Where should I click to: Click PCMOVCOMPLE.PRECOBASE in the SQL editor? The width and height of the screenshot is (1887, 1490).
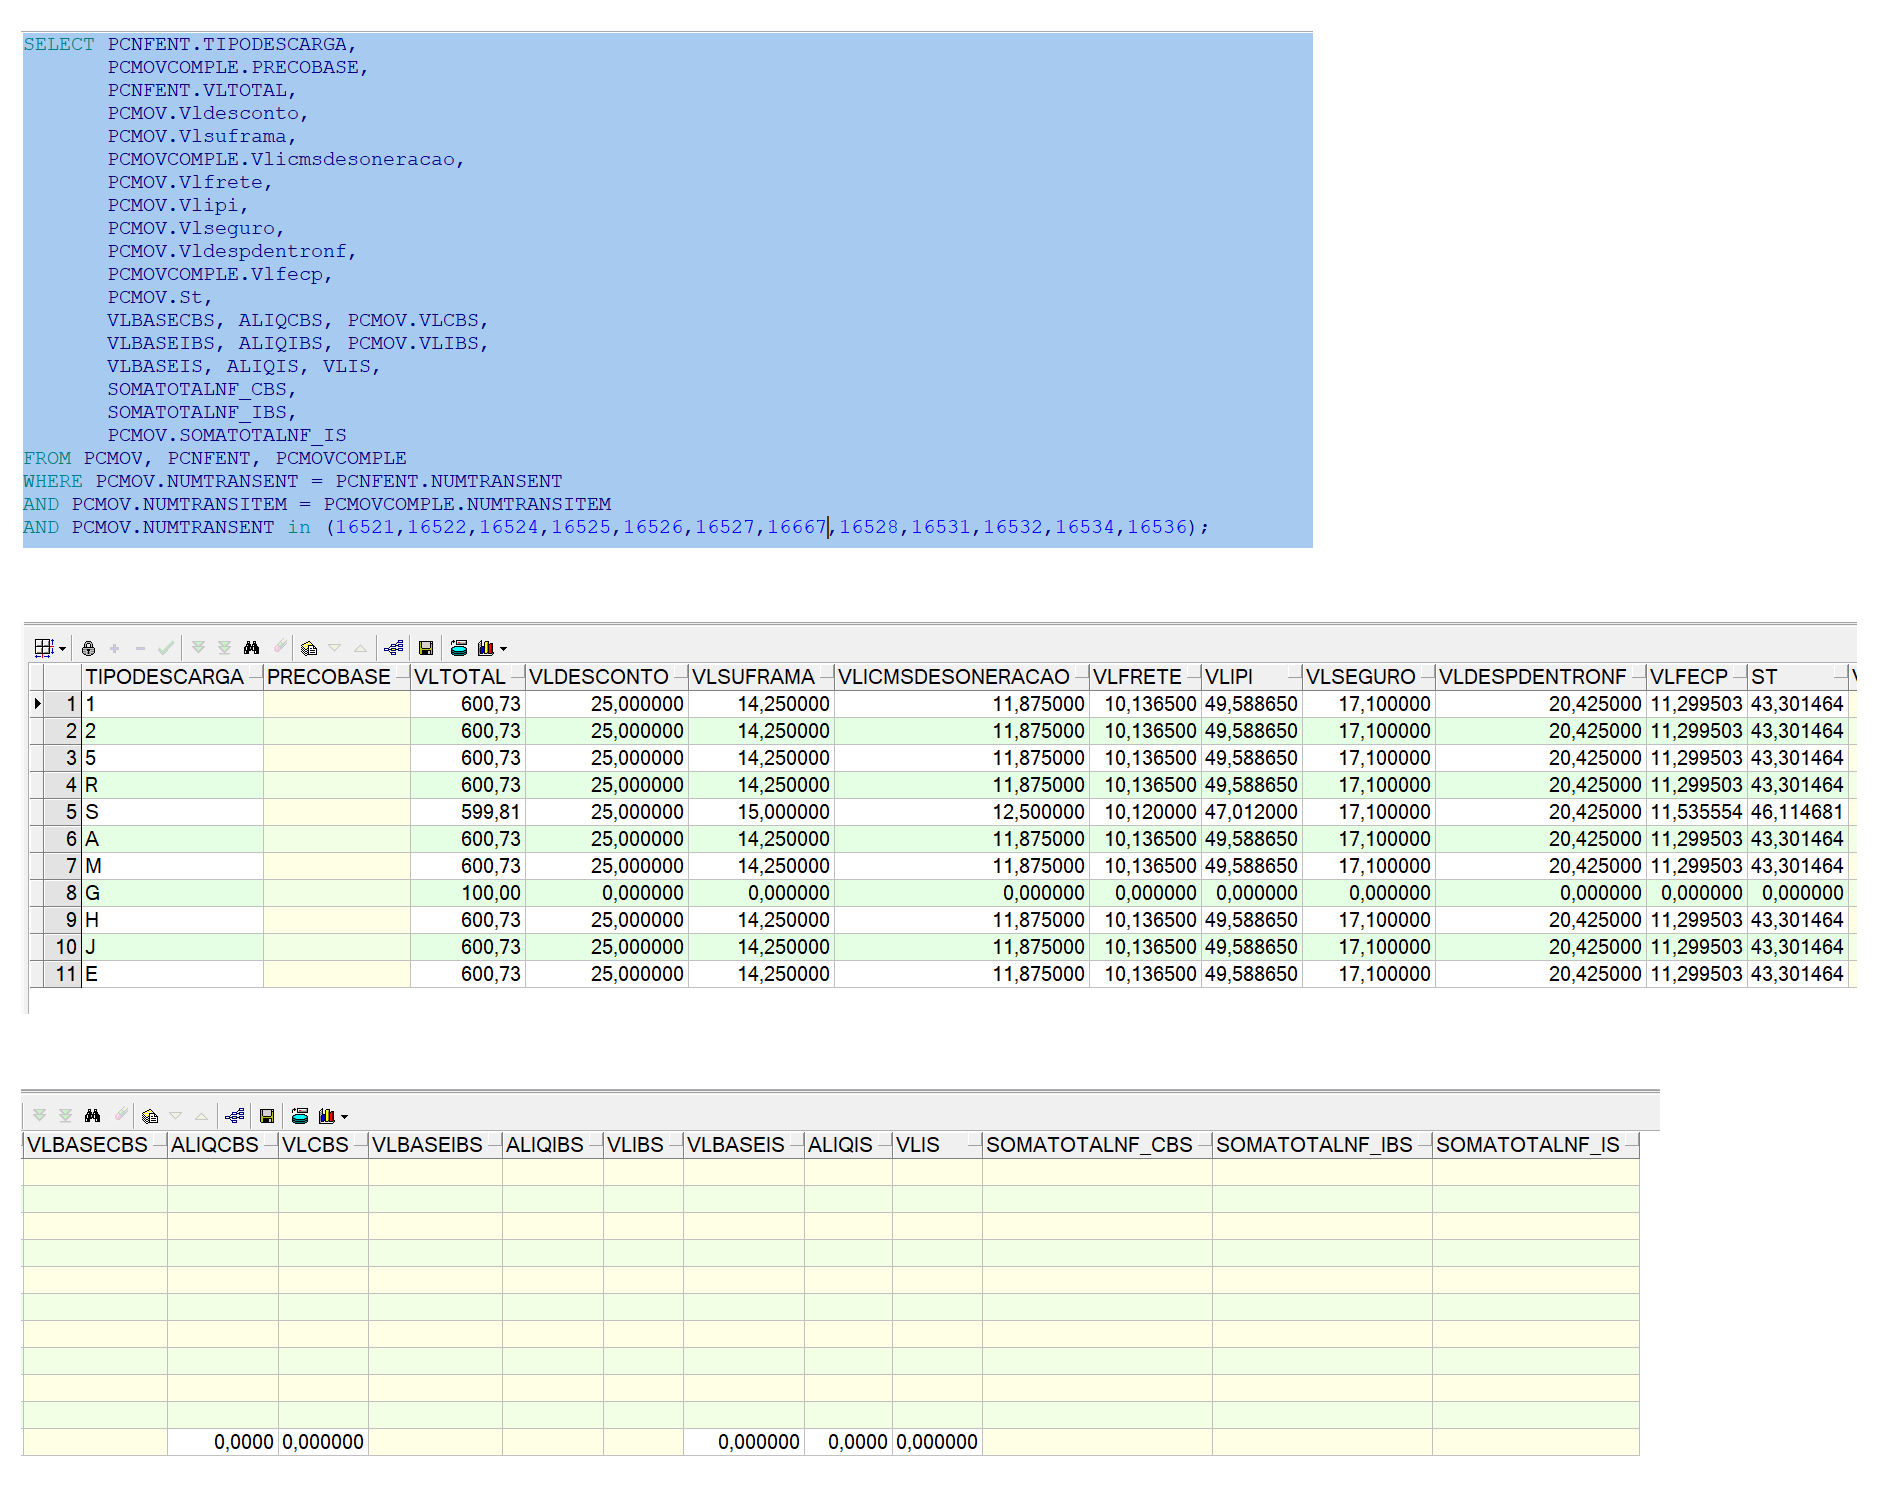(233, 67)
